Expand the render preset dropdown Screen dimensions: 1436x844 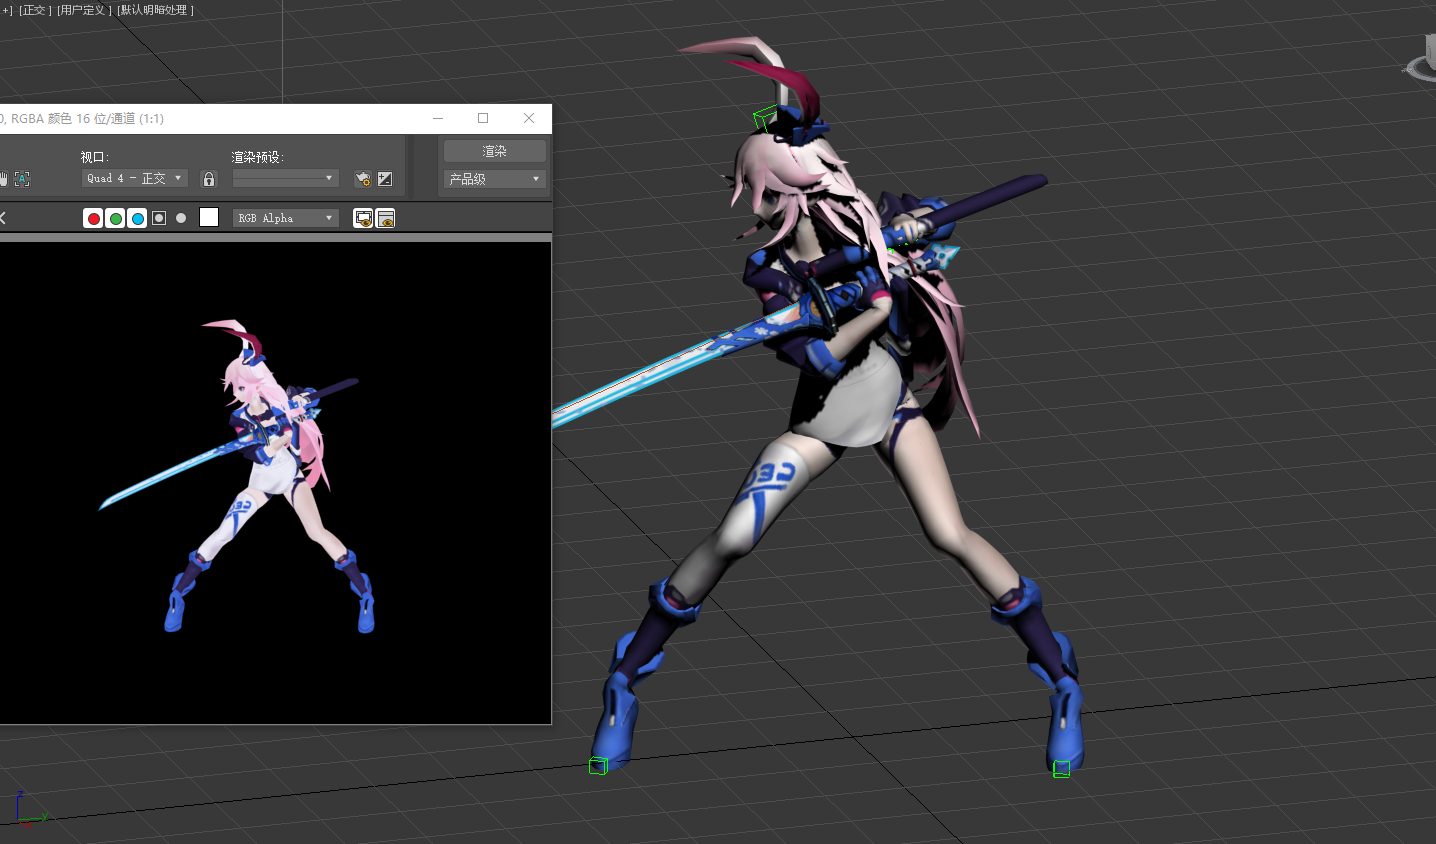pyautogui.click(x=285, y=178)
